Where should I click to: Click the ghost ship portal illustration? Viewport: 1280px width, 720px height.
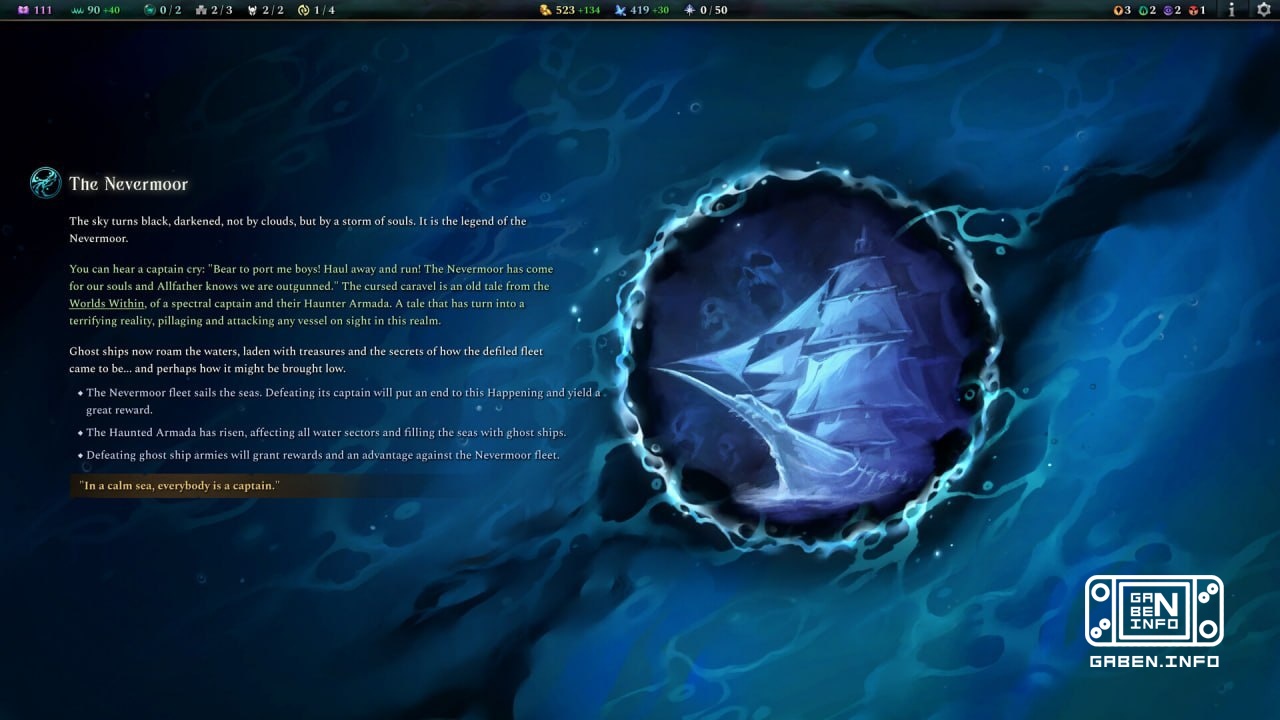(808, 361)
